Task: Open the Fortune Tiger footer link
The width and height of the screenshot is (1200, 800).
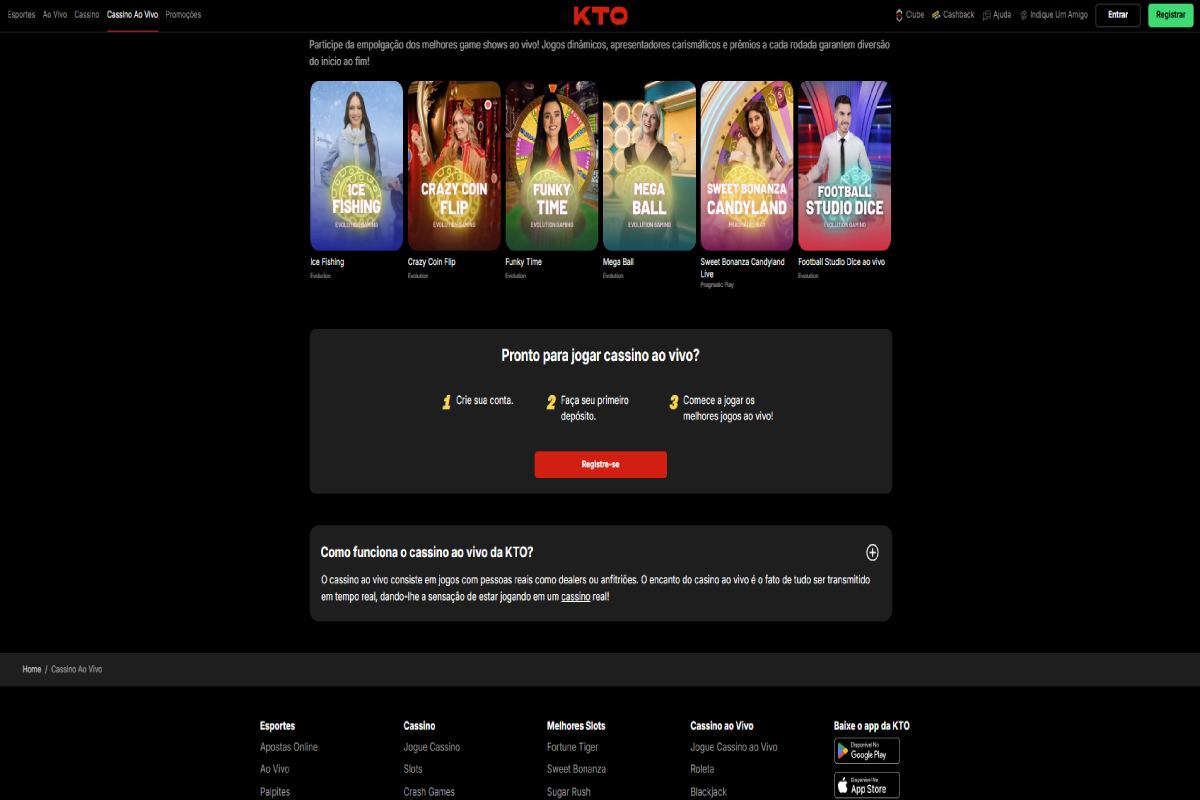Action: click(x=573, y=747)
